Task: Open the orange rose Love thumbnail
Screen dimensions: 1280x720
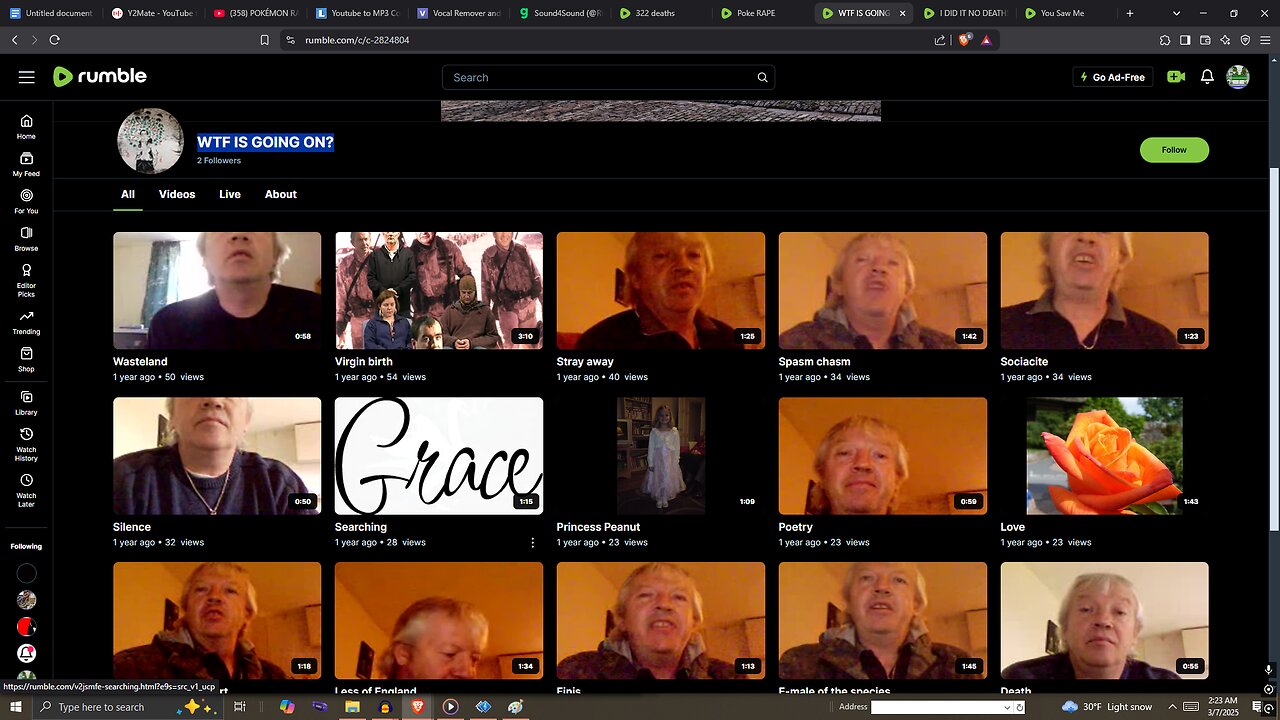Action: click(x=1105, y=456)
